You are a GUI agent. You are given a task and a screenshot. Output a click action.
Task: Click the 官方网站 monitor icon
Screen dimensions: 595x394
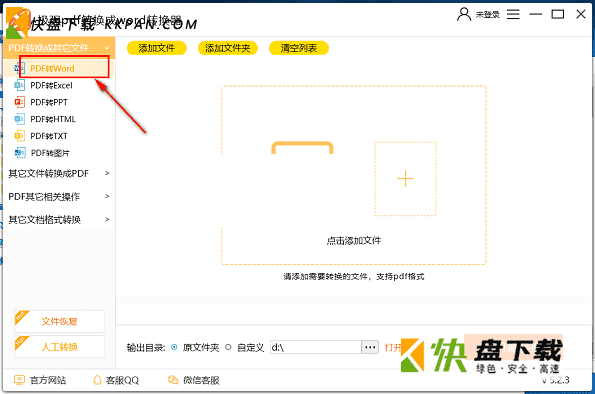click(19, 380)
